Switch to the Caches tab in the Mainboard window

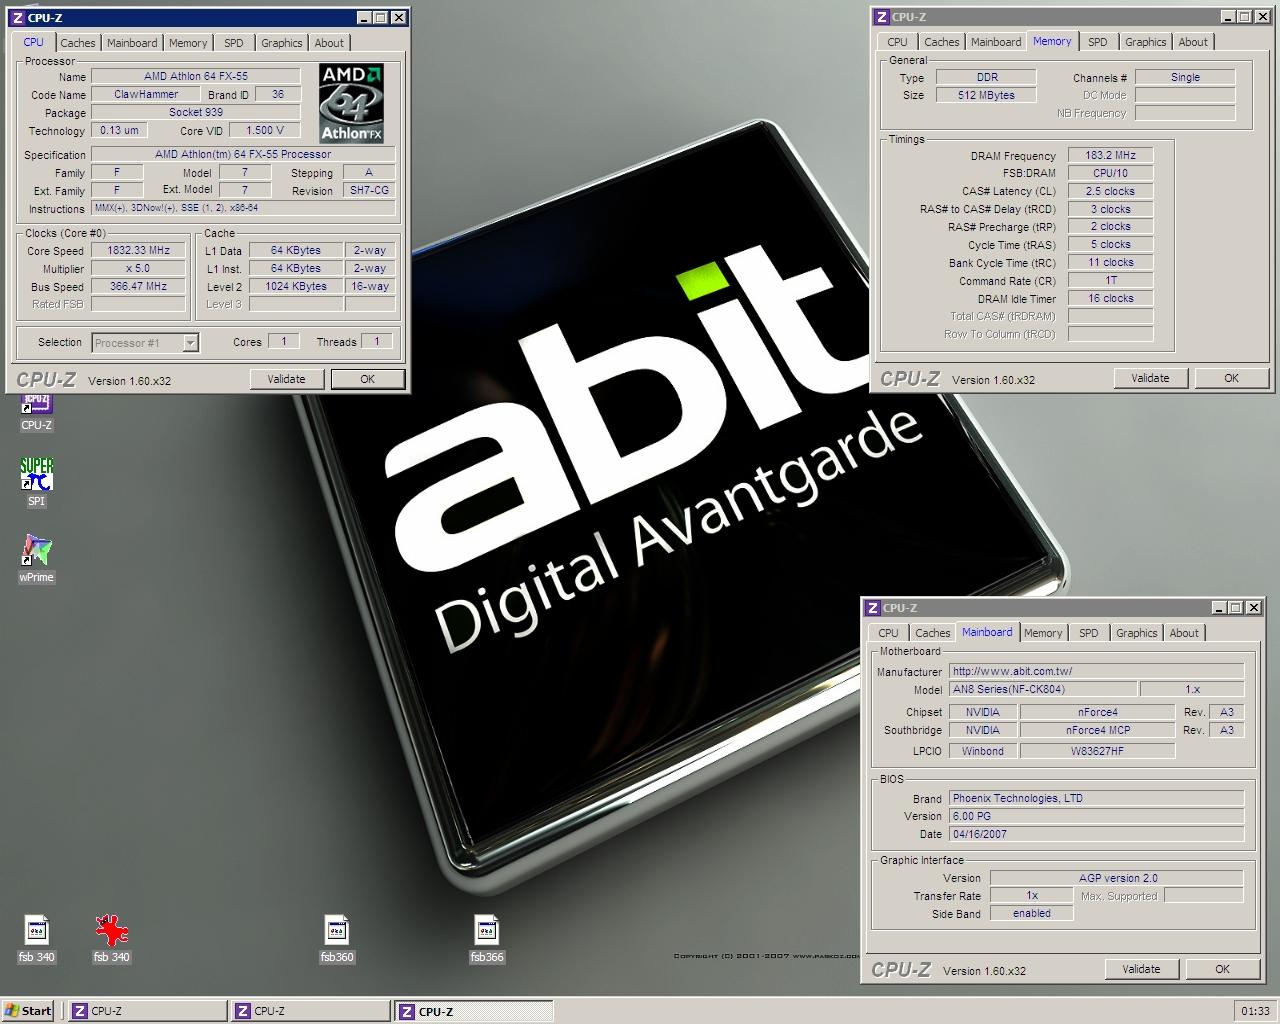932,633
